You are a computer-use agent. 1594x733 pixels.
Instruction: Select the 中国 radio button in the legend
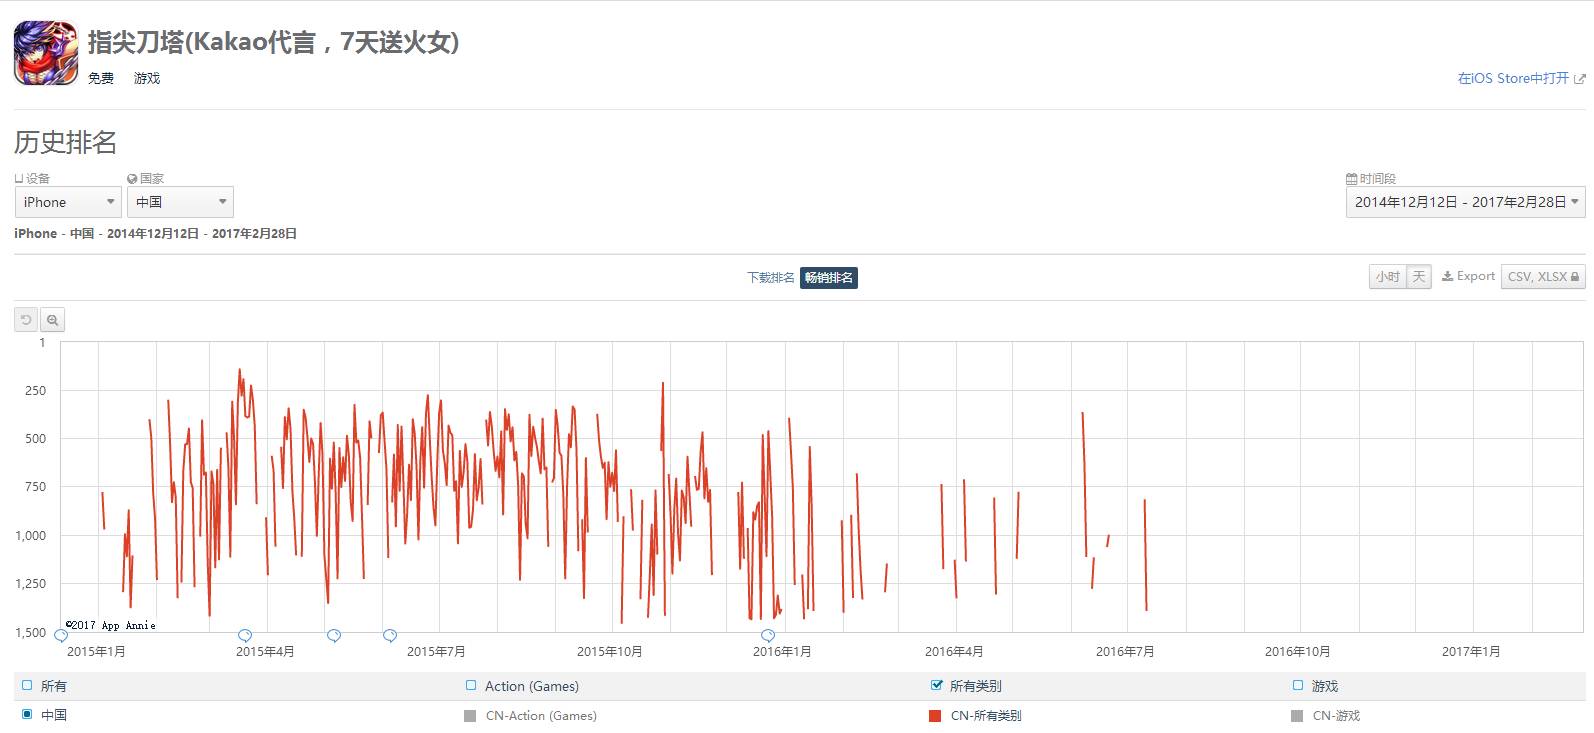tap(27, 714)
